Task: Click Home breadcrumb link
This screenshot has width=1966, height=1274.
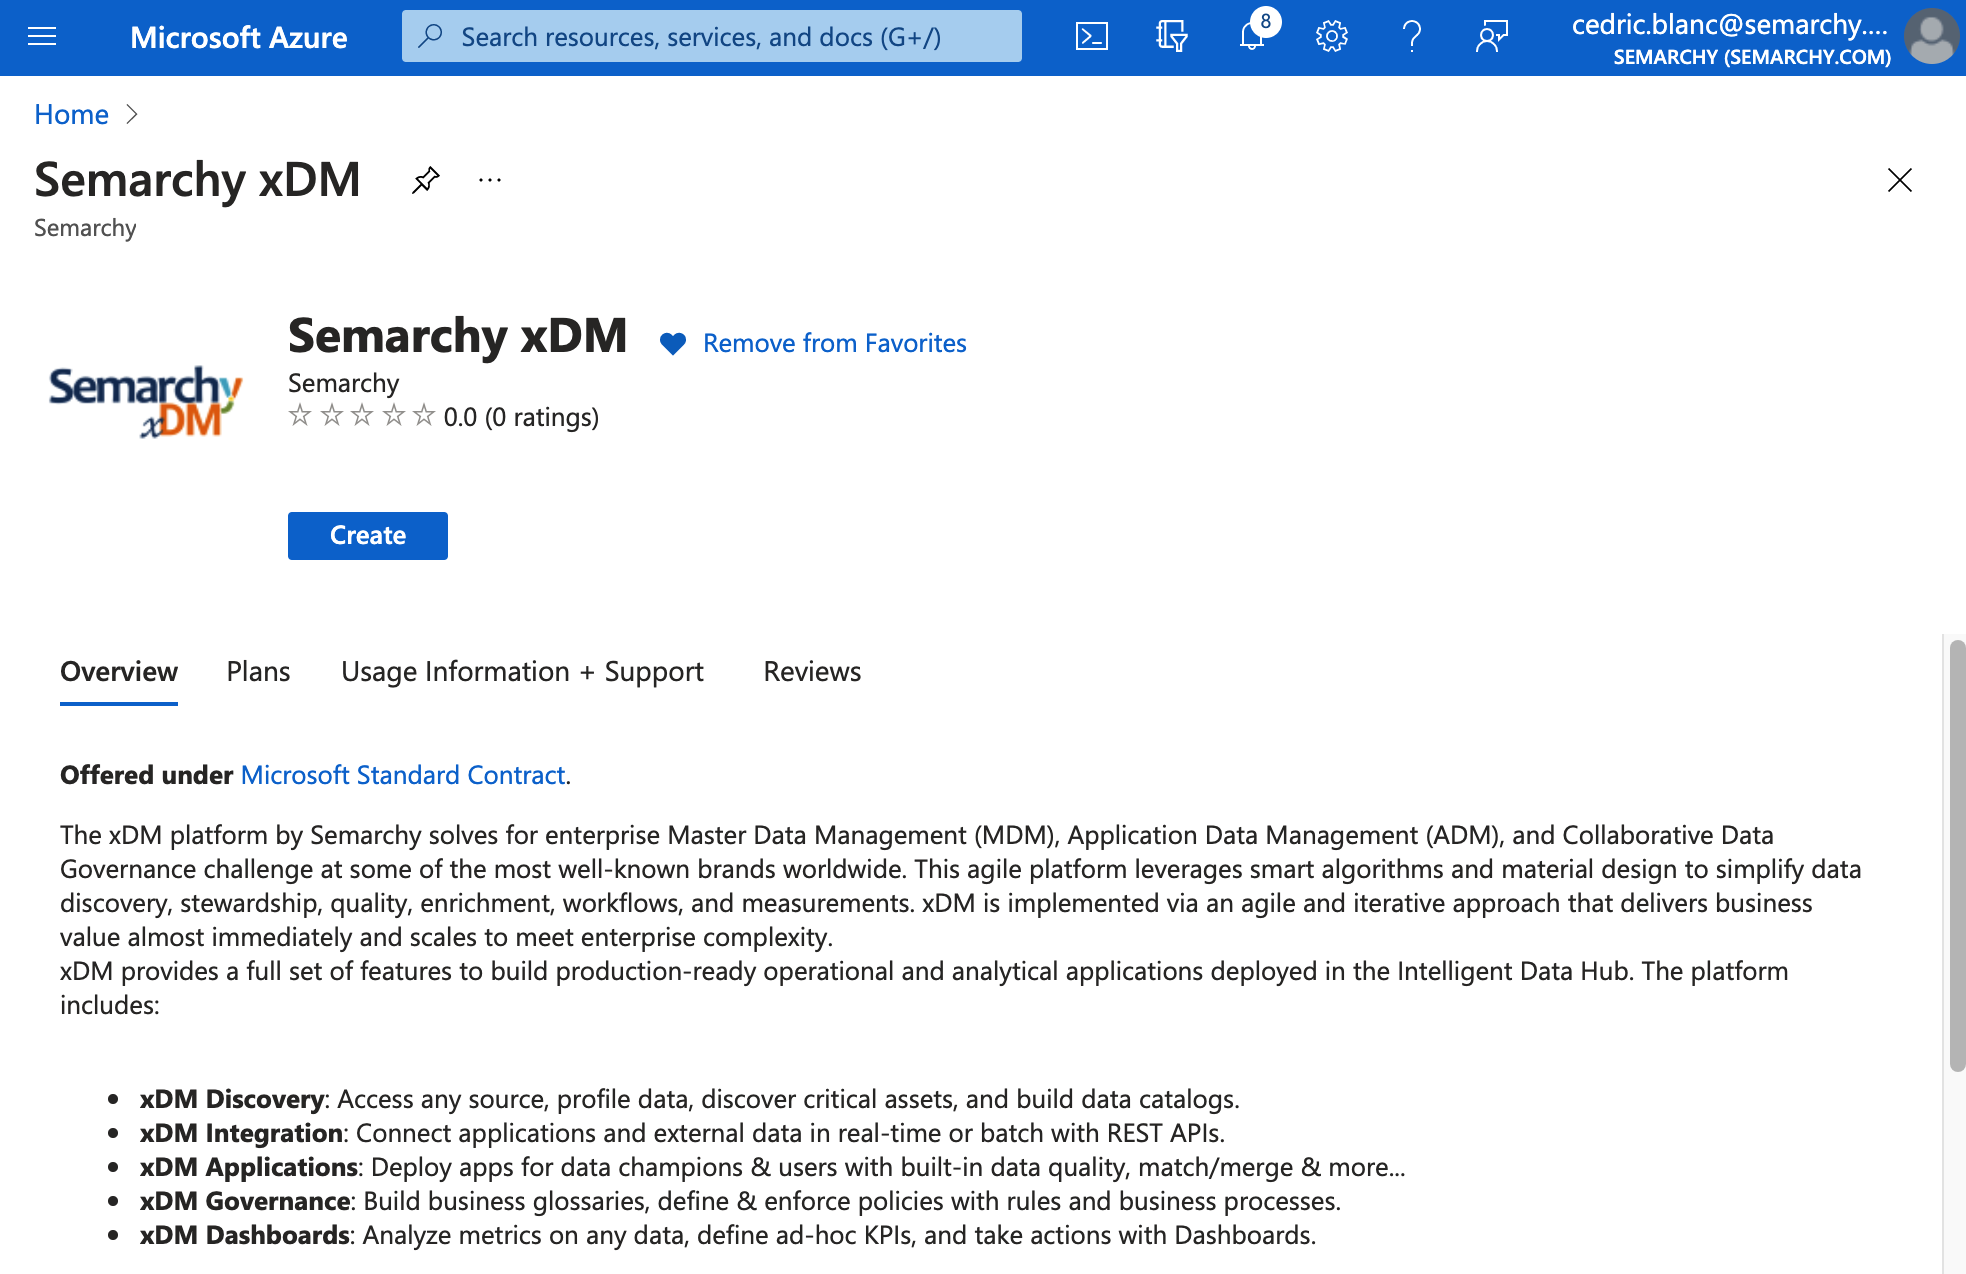Action: (71, 114)
